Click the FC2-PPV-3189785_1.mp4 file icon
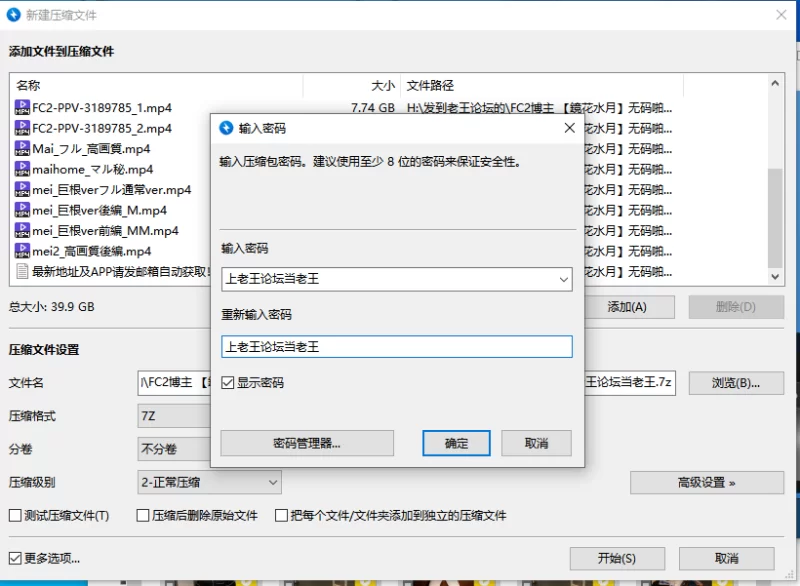The width and height of the screenshot is (800, 586). pyautogui.click(x=22, y=108)
